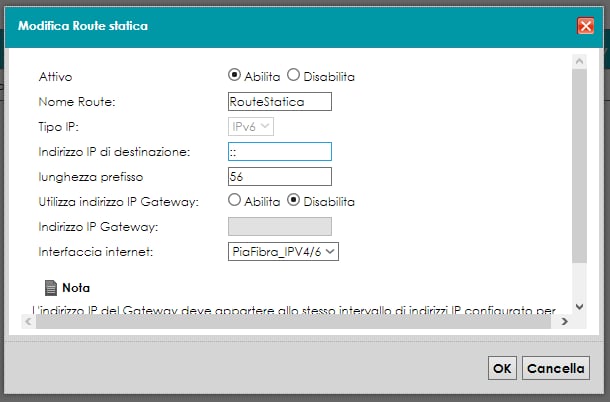Select Disabilita for Attivo
This screenshot has height=402, width=610.
293,75
